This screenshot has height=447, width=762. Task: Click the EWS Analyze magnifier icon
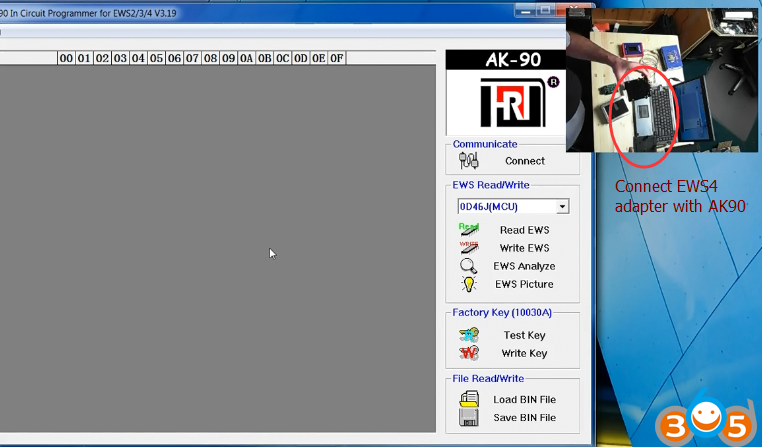pyautogui.click(x=468, y=266)
